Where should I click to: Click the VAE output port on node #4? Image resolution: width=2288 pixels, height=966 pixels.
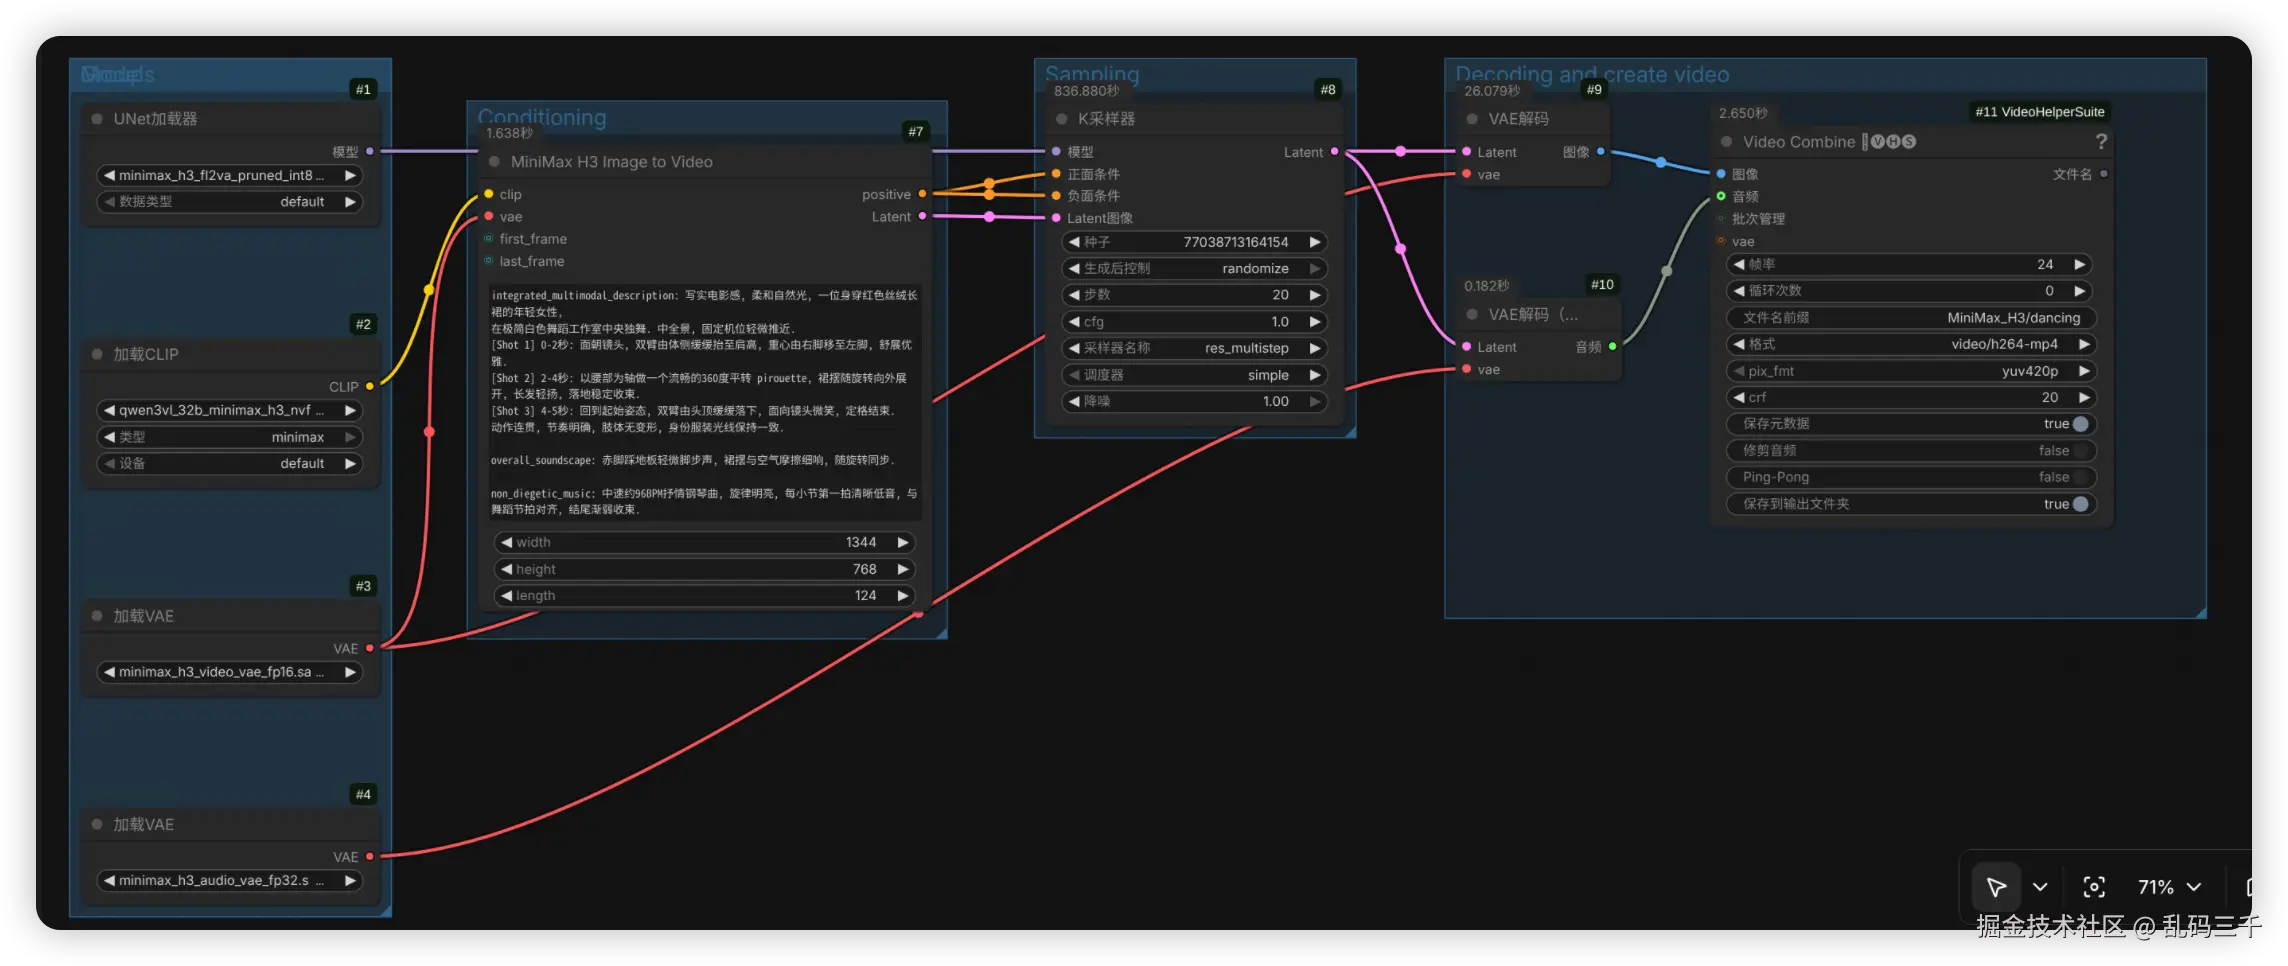point(370,857)
